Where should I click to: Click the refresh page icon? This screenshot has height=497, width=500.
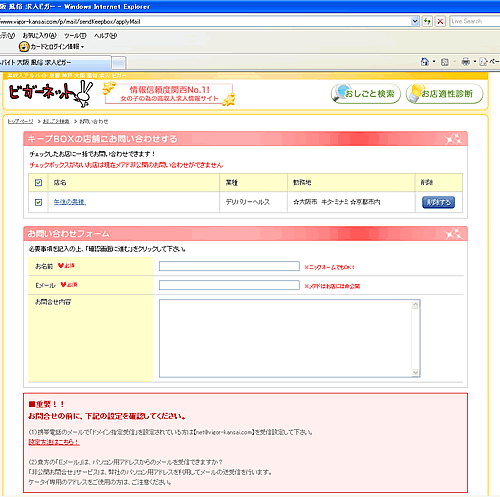coord(427,21)
